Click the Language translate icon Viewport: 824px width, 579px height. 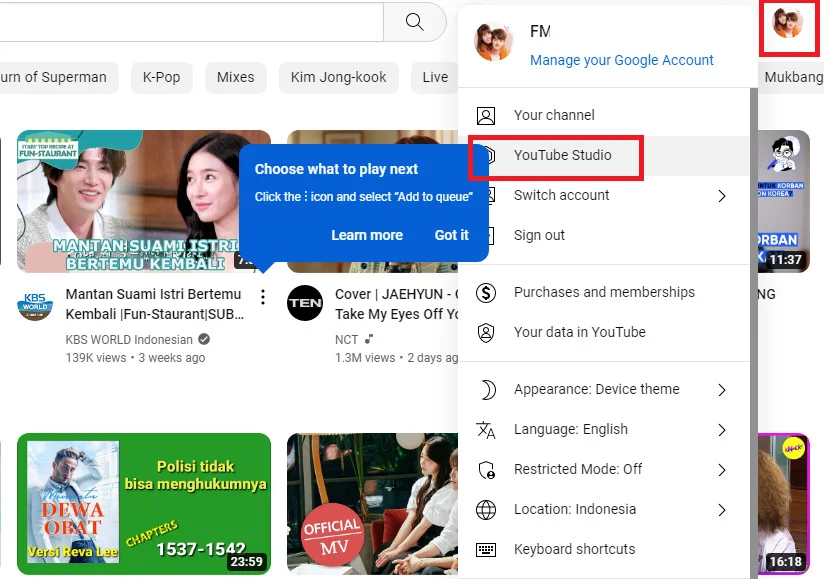pyautogui.click(x=486, y=430)
